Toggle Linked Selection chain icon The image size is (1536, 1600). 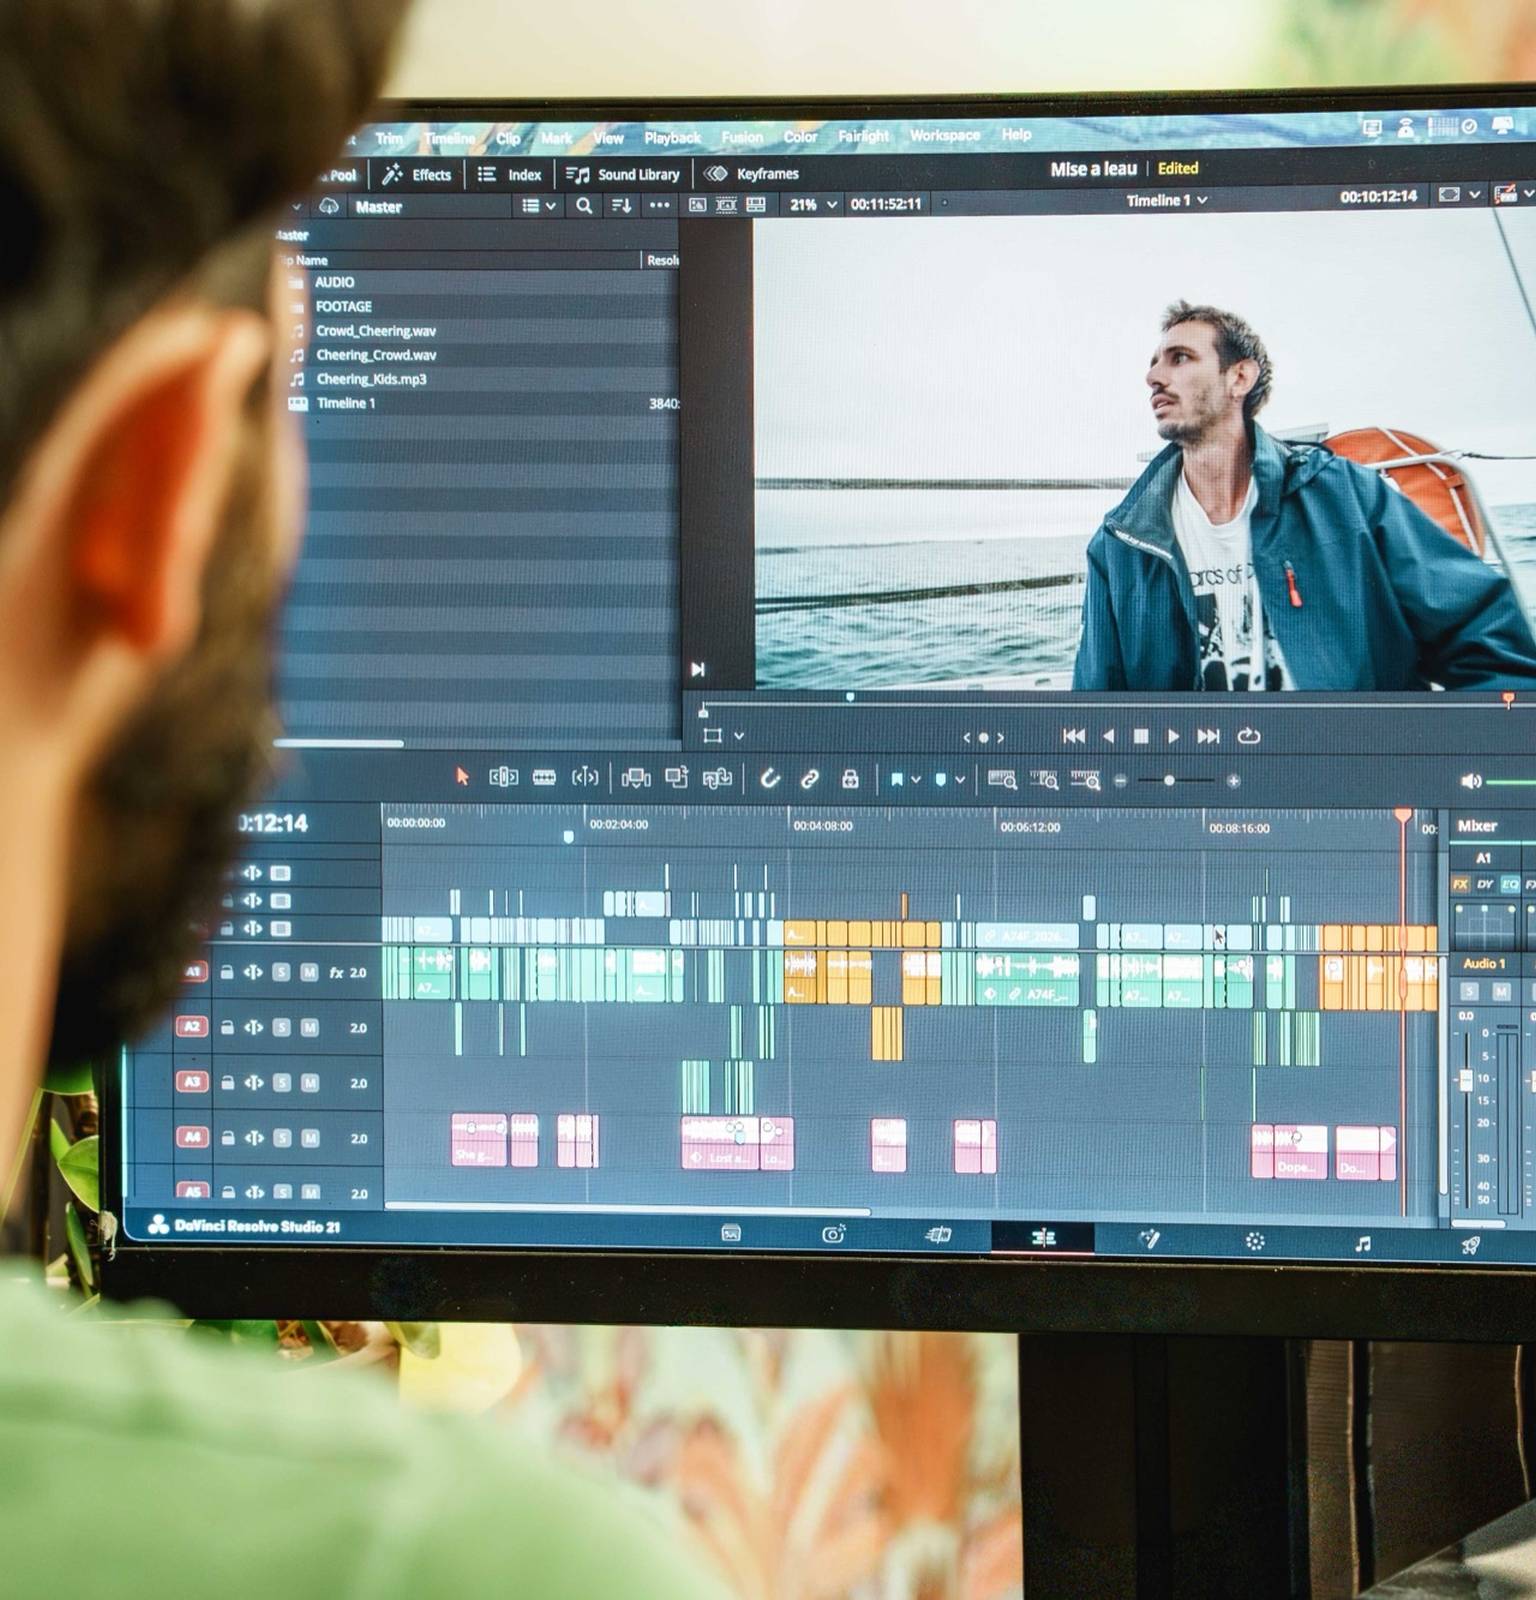coord(809,778)
